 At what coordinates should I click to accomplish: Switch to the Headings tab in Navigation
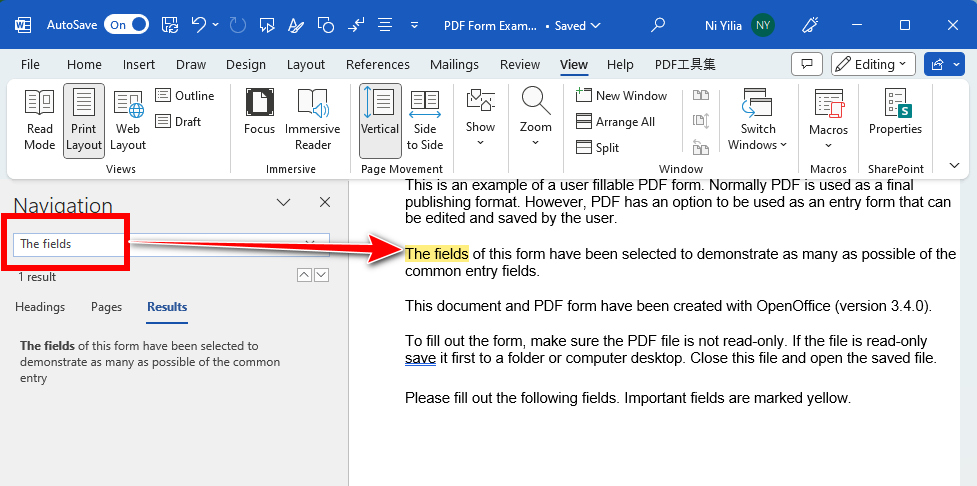coord(40,307)
